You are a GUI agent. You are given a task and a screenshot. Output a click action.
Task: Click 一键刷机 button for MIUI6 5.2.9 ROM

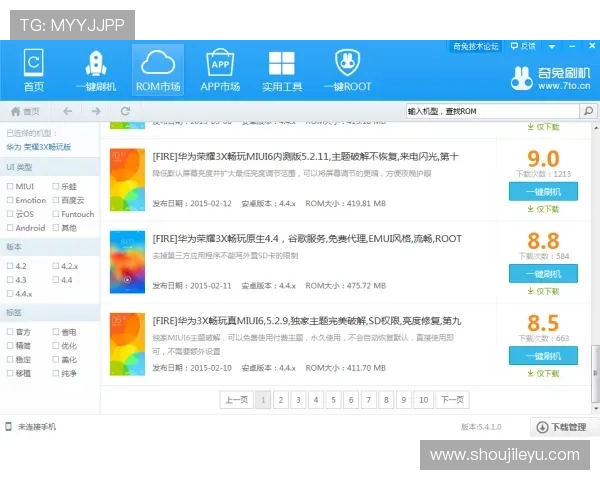(543, 356)
